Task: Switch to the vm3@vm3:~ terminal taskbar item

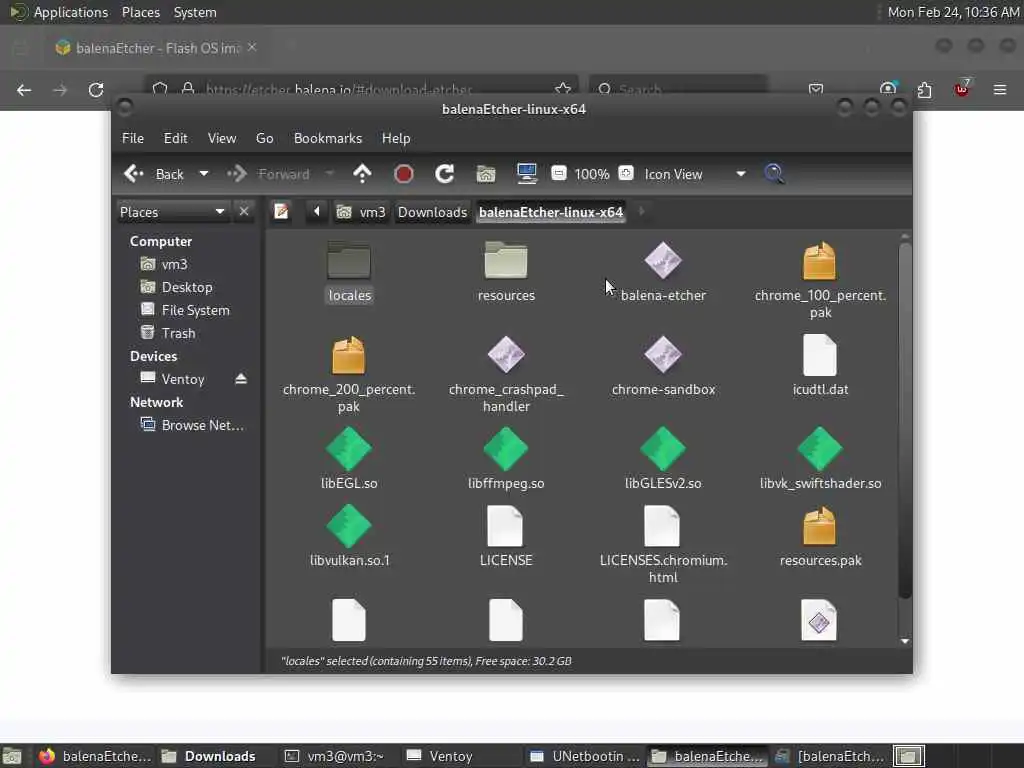Action: point(335,756)
